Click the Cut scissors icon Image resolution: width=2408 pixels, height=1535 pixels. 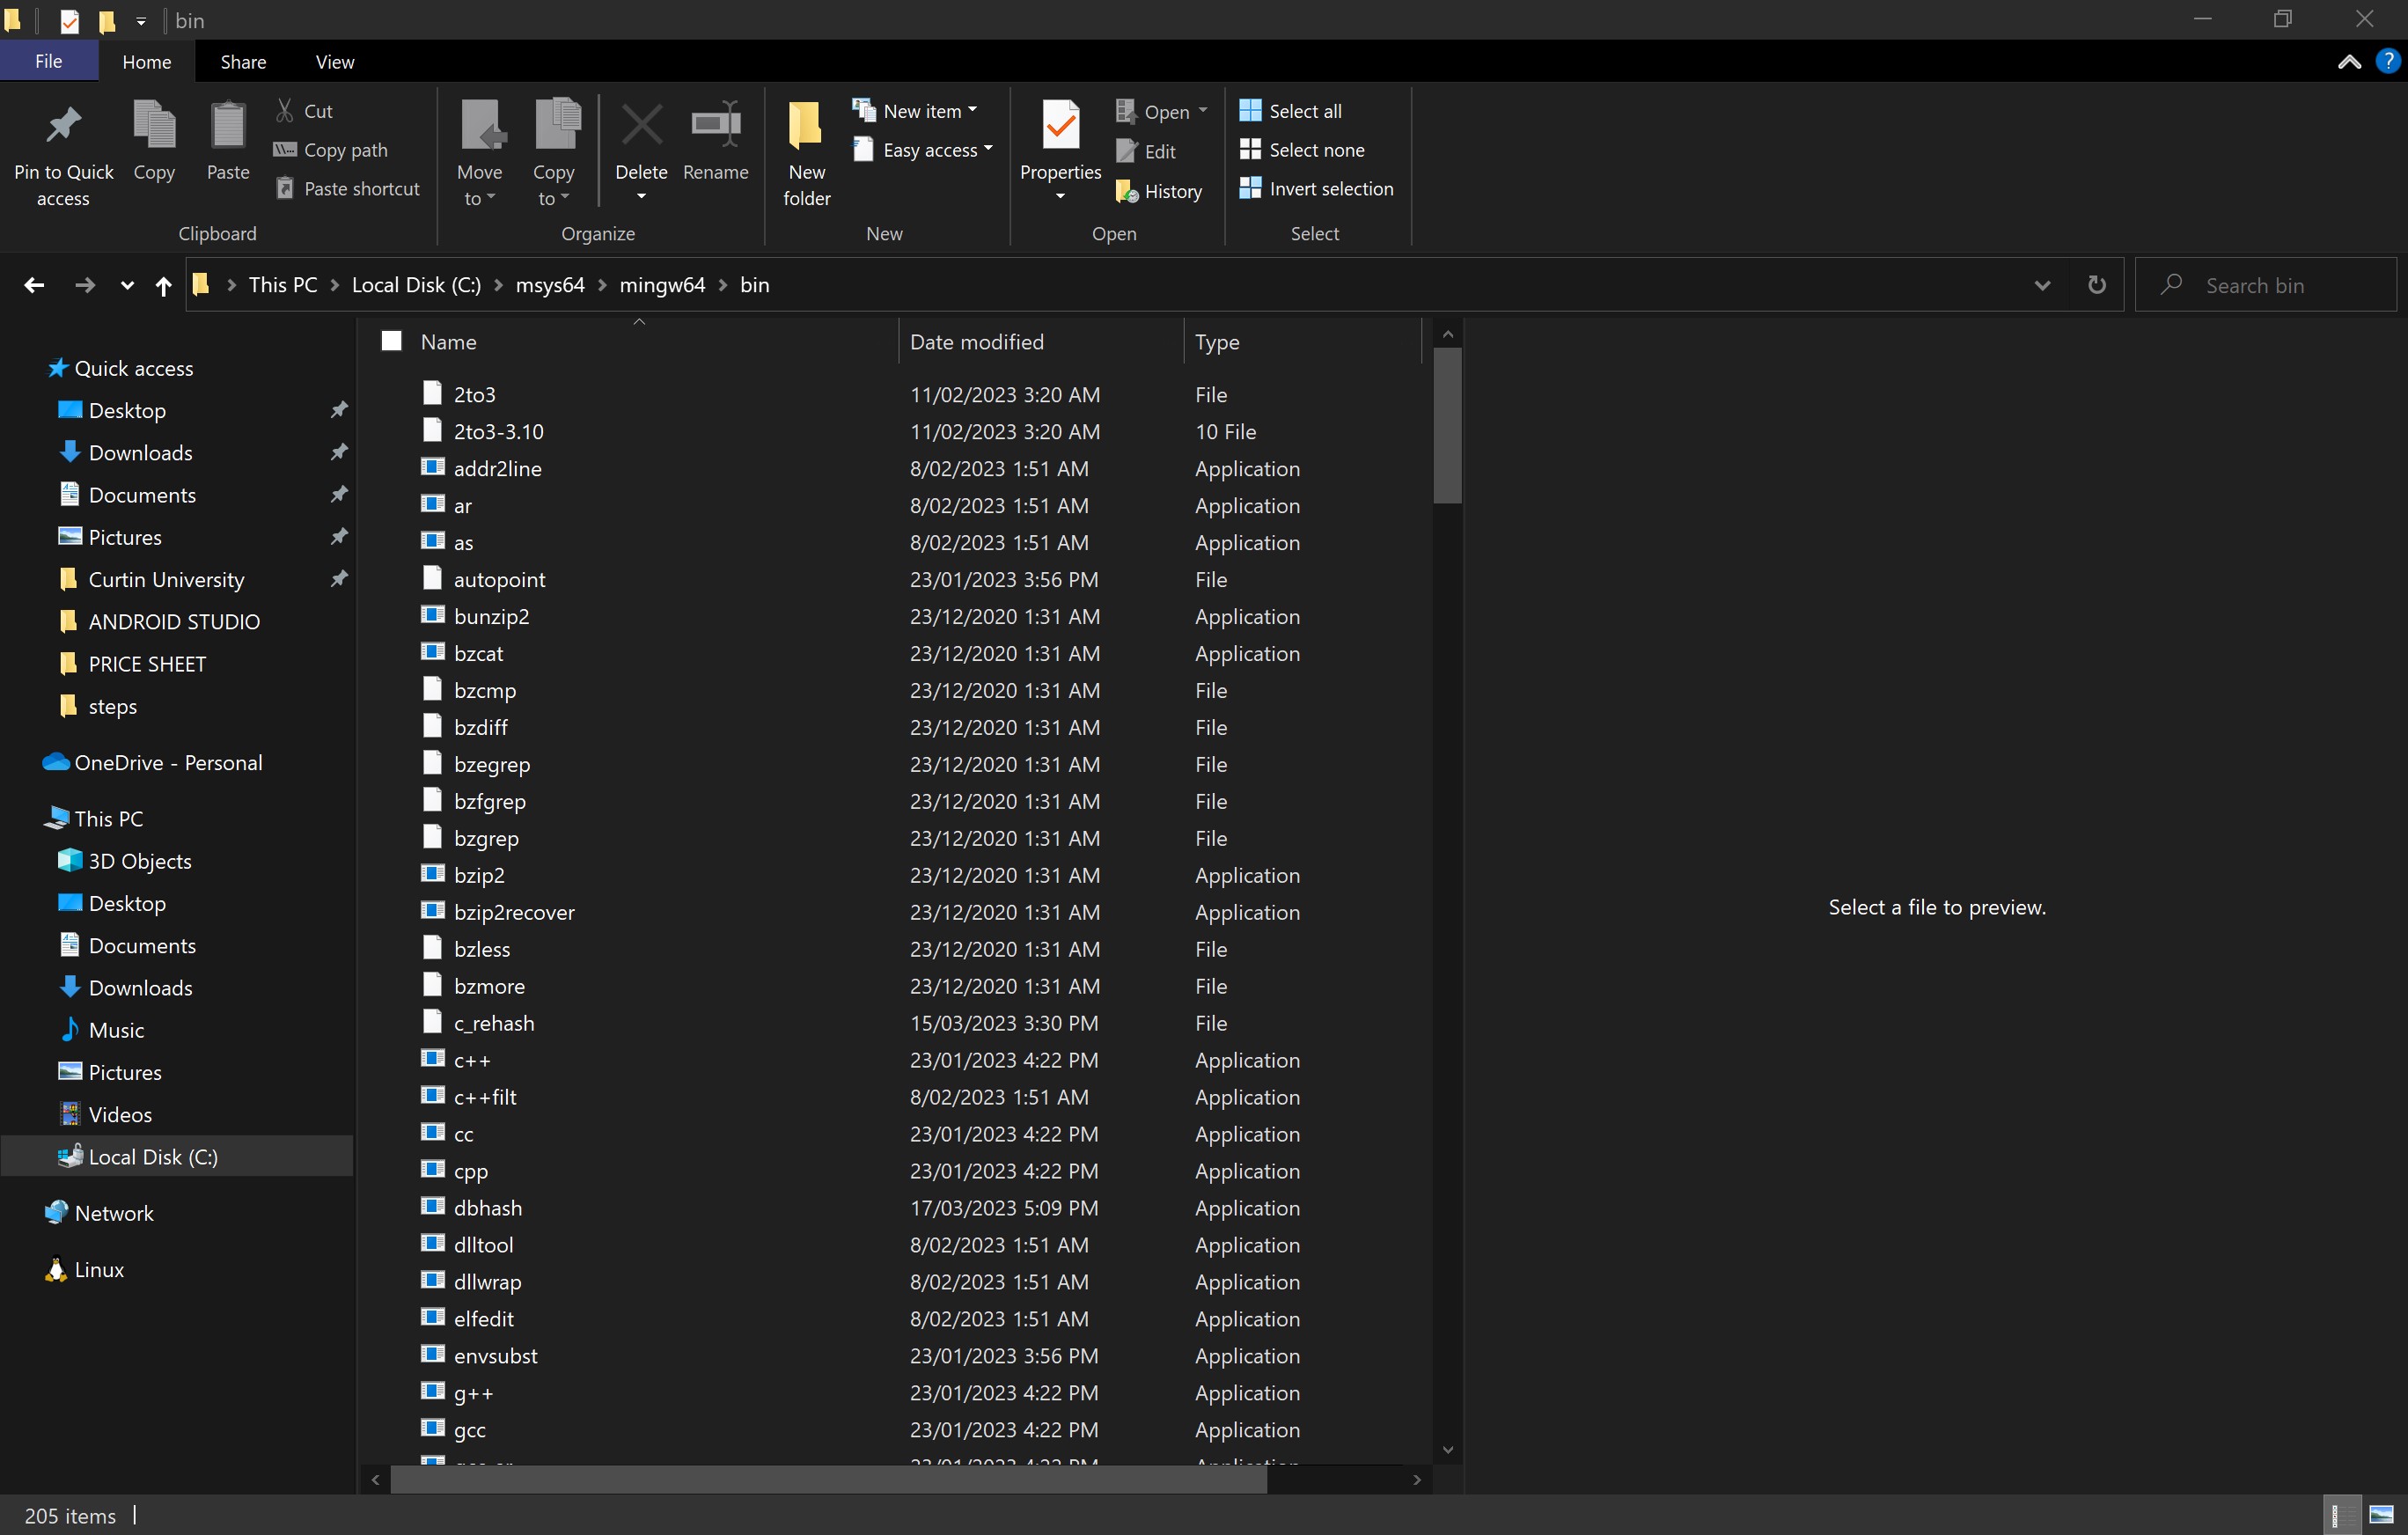[285, 111]
